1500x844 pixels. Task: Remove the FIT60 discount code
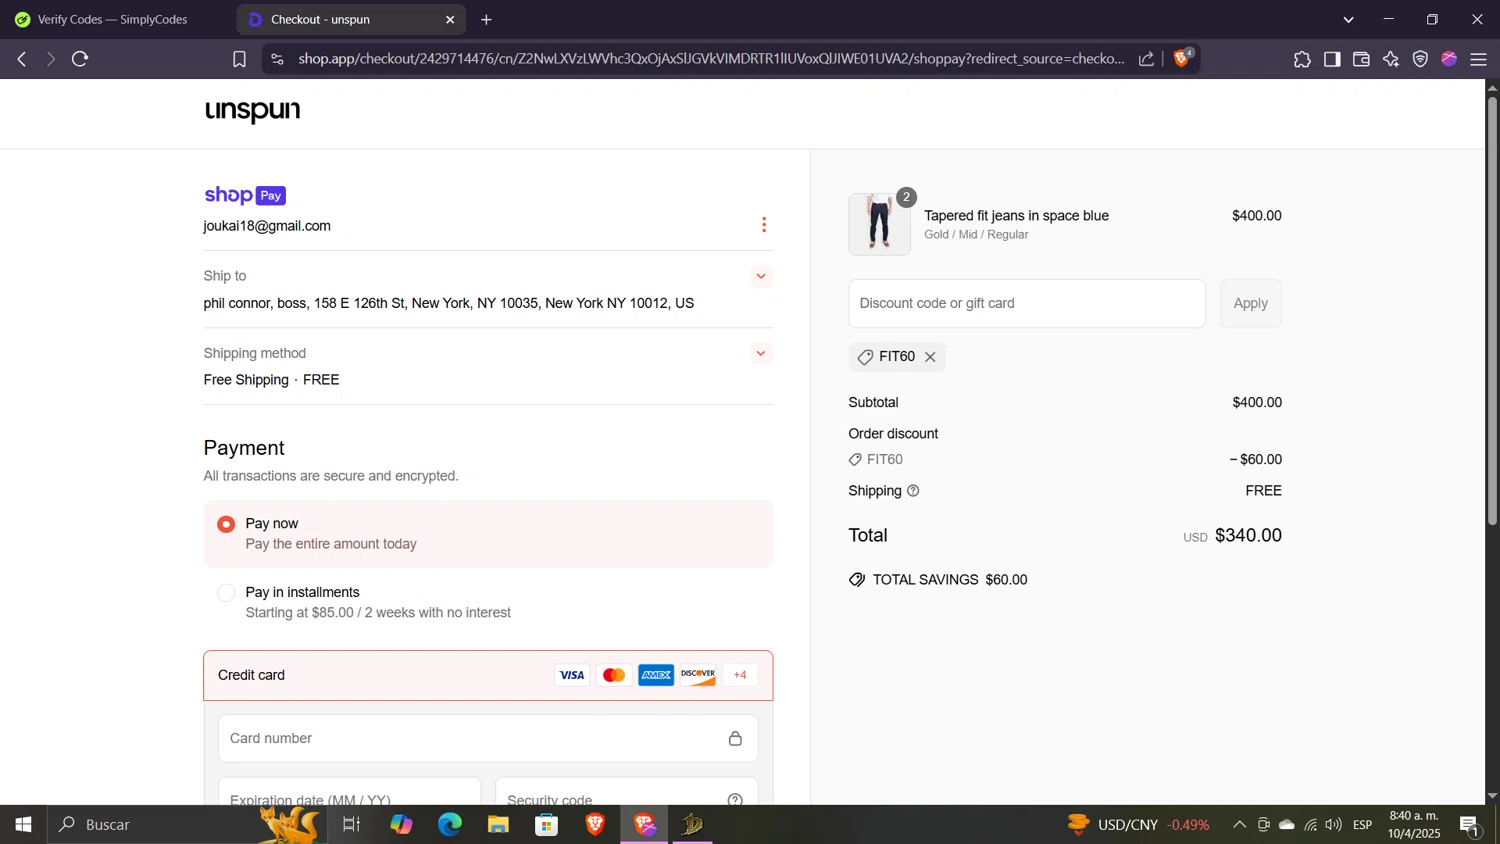click(x=930, y=357)
